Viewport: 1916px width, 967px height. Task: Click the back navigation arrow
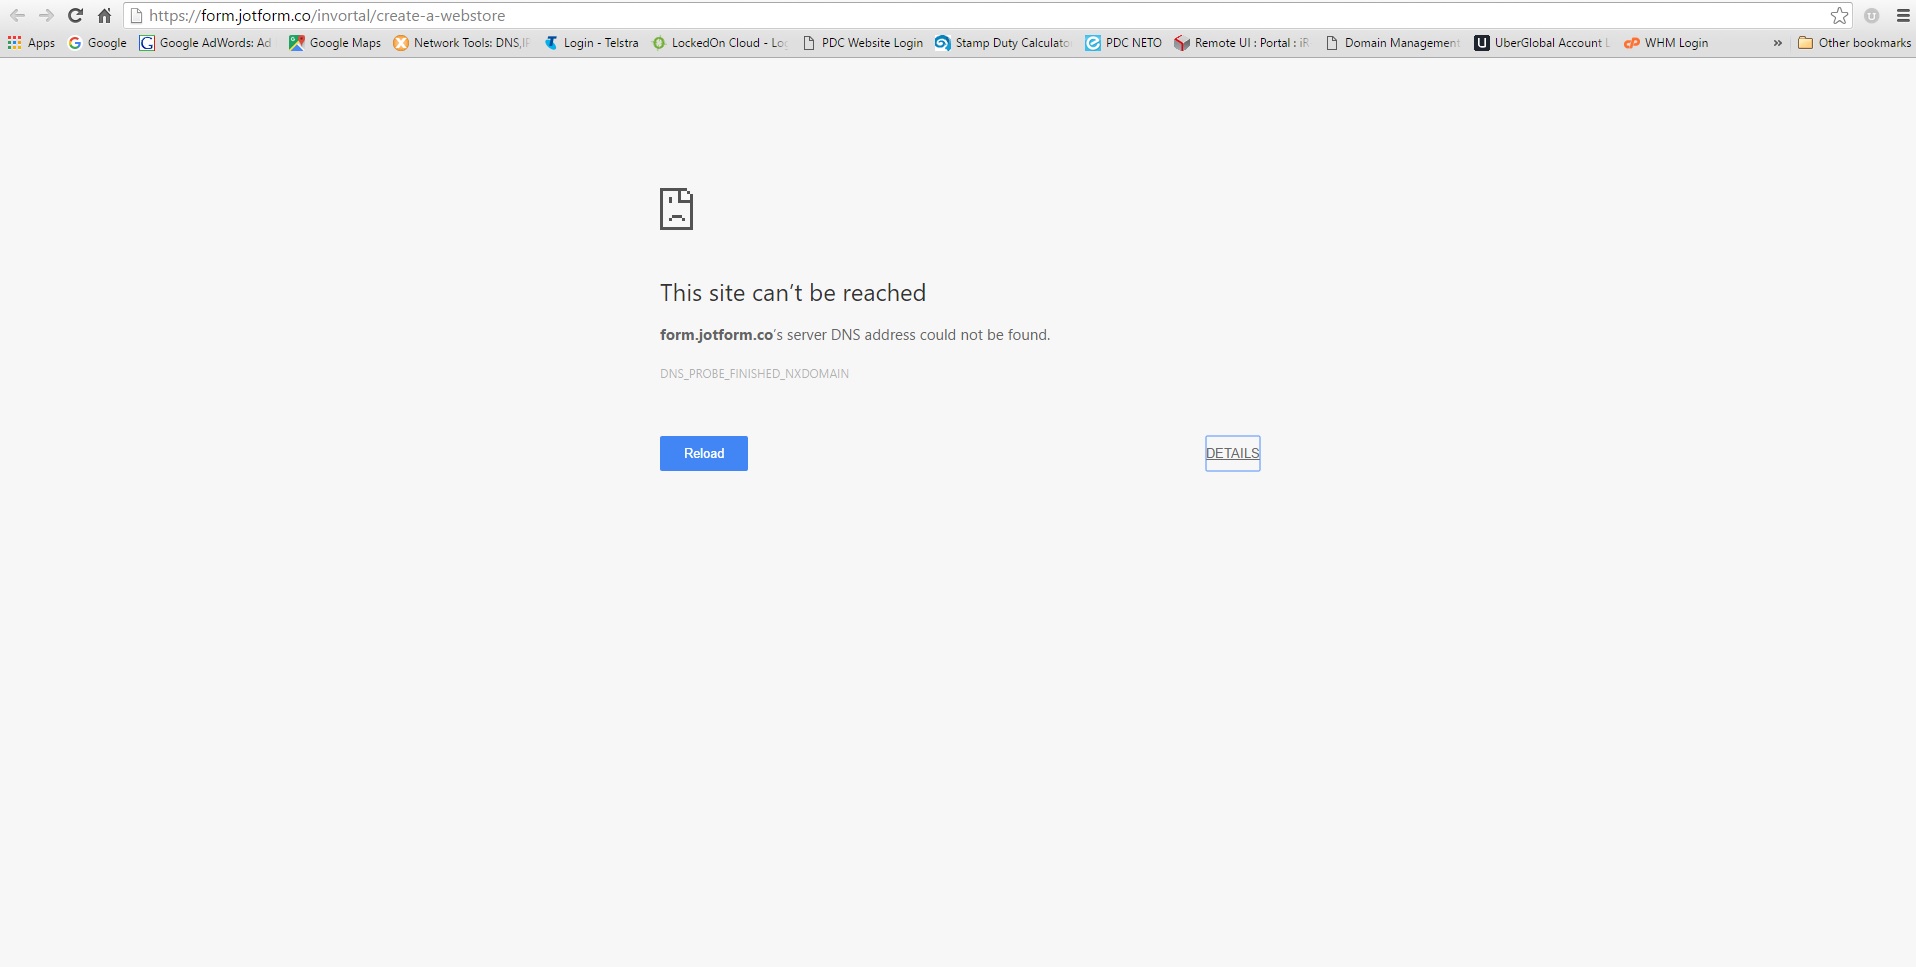click(x=17, y=15)
